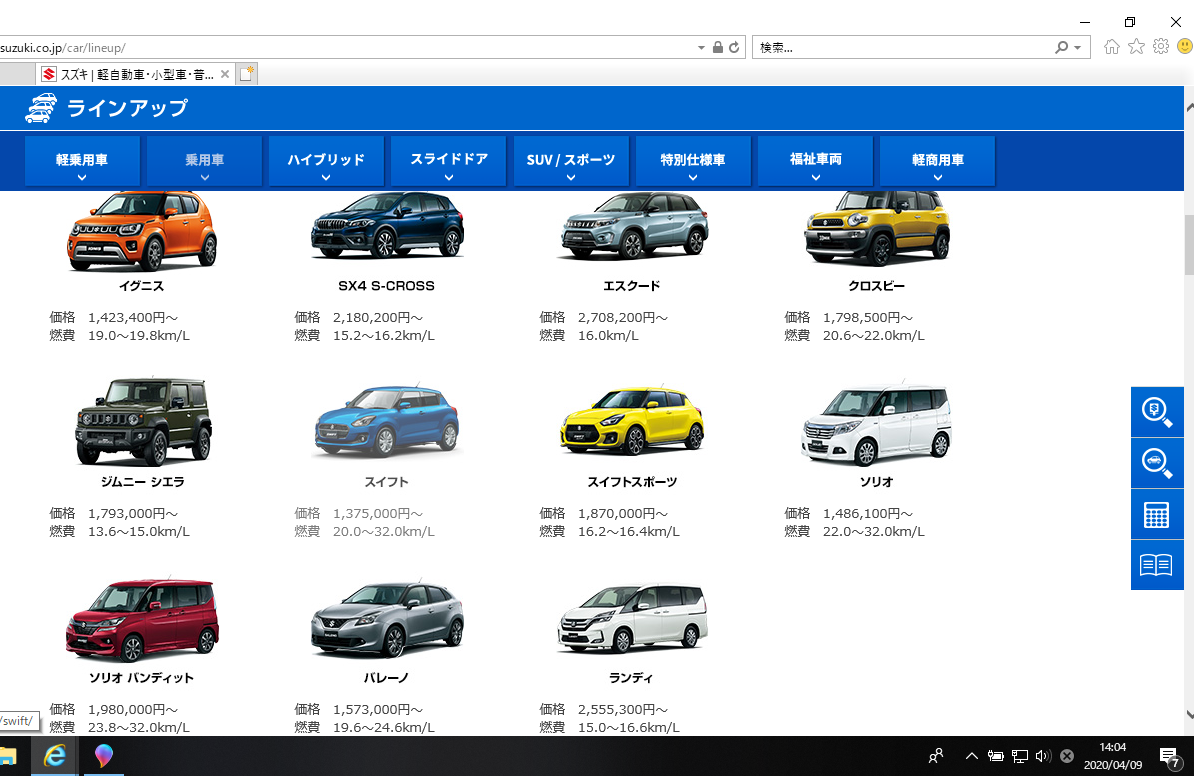Show hidden system tray icons

click(x=972, y=755)
